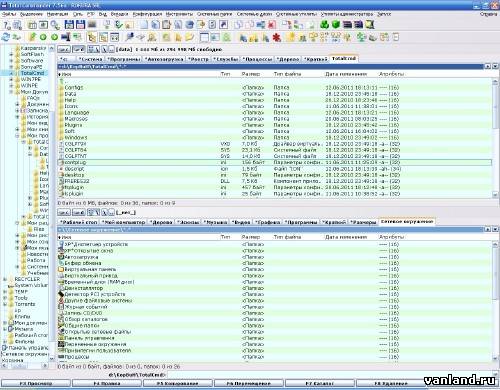Click F4 Правка button

[107, 383]
